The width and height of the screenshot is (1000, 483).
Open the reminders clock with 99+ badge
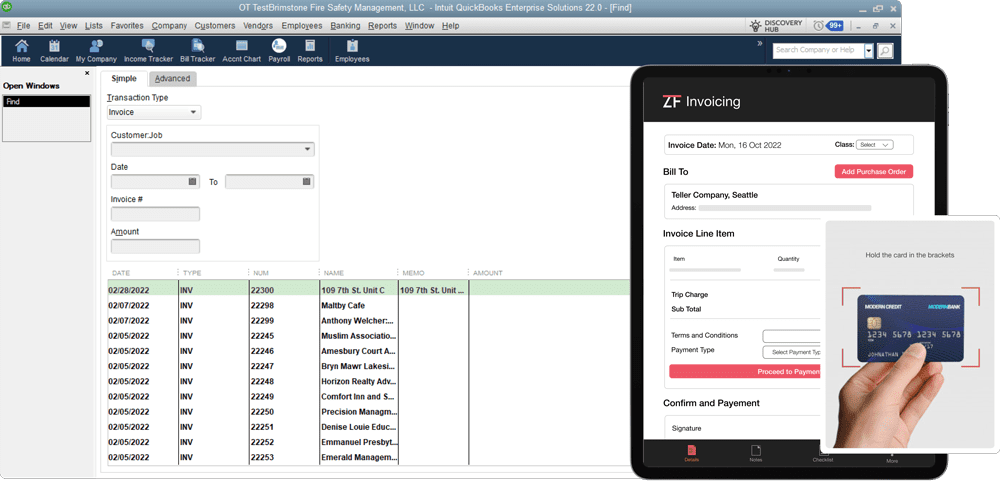click(x=828, y=26)
